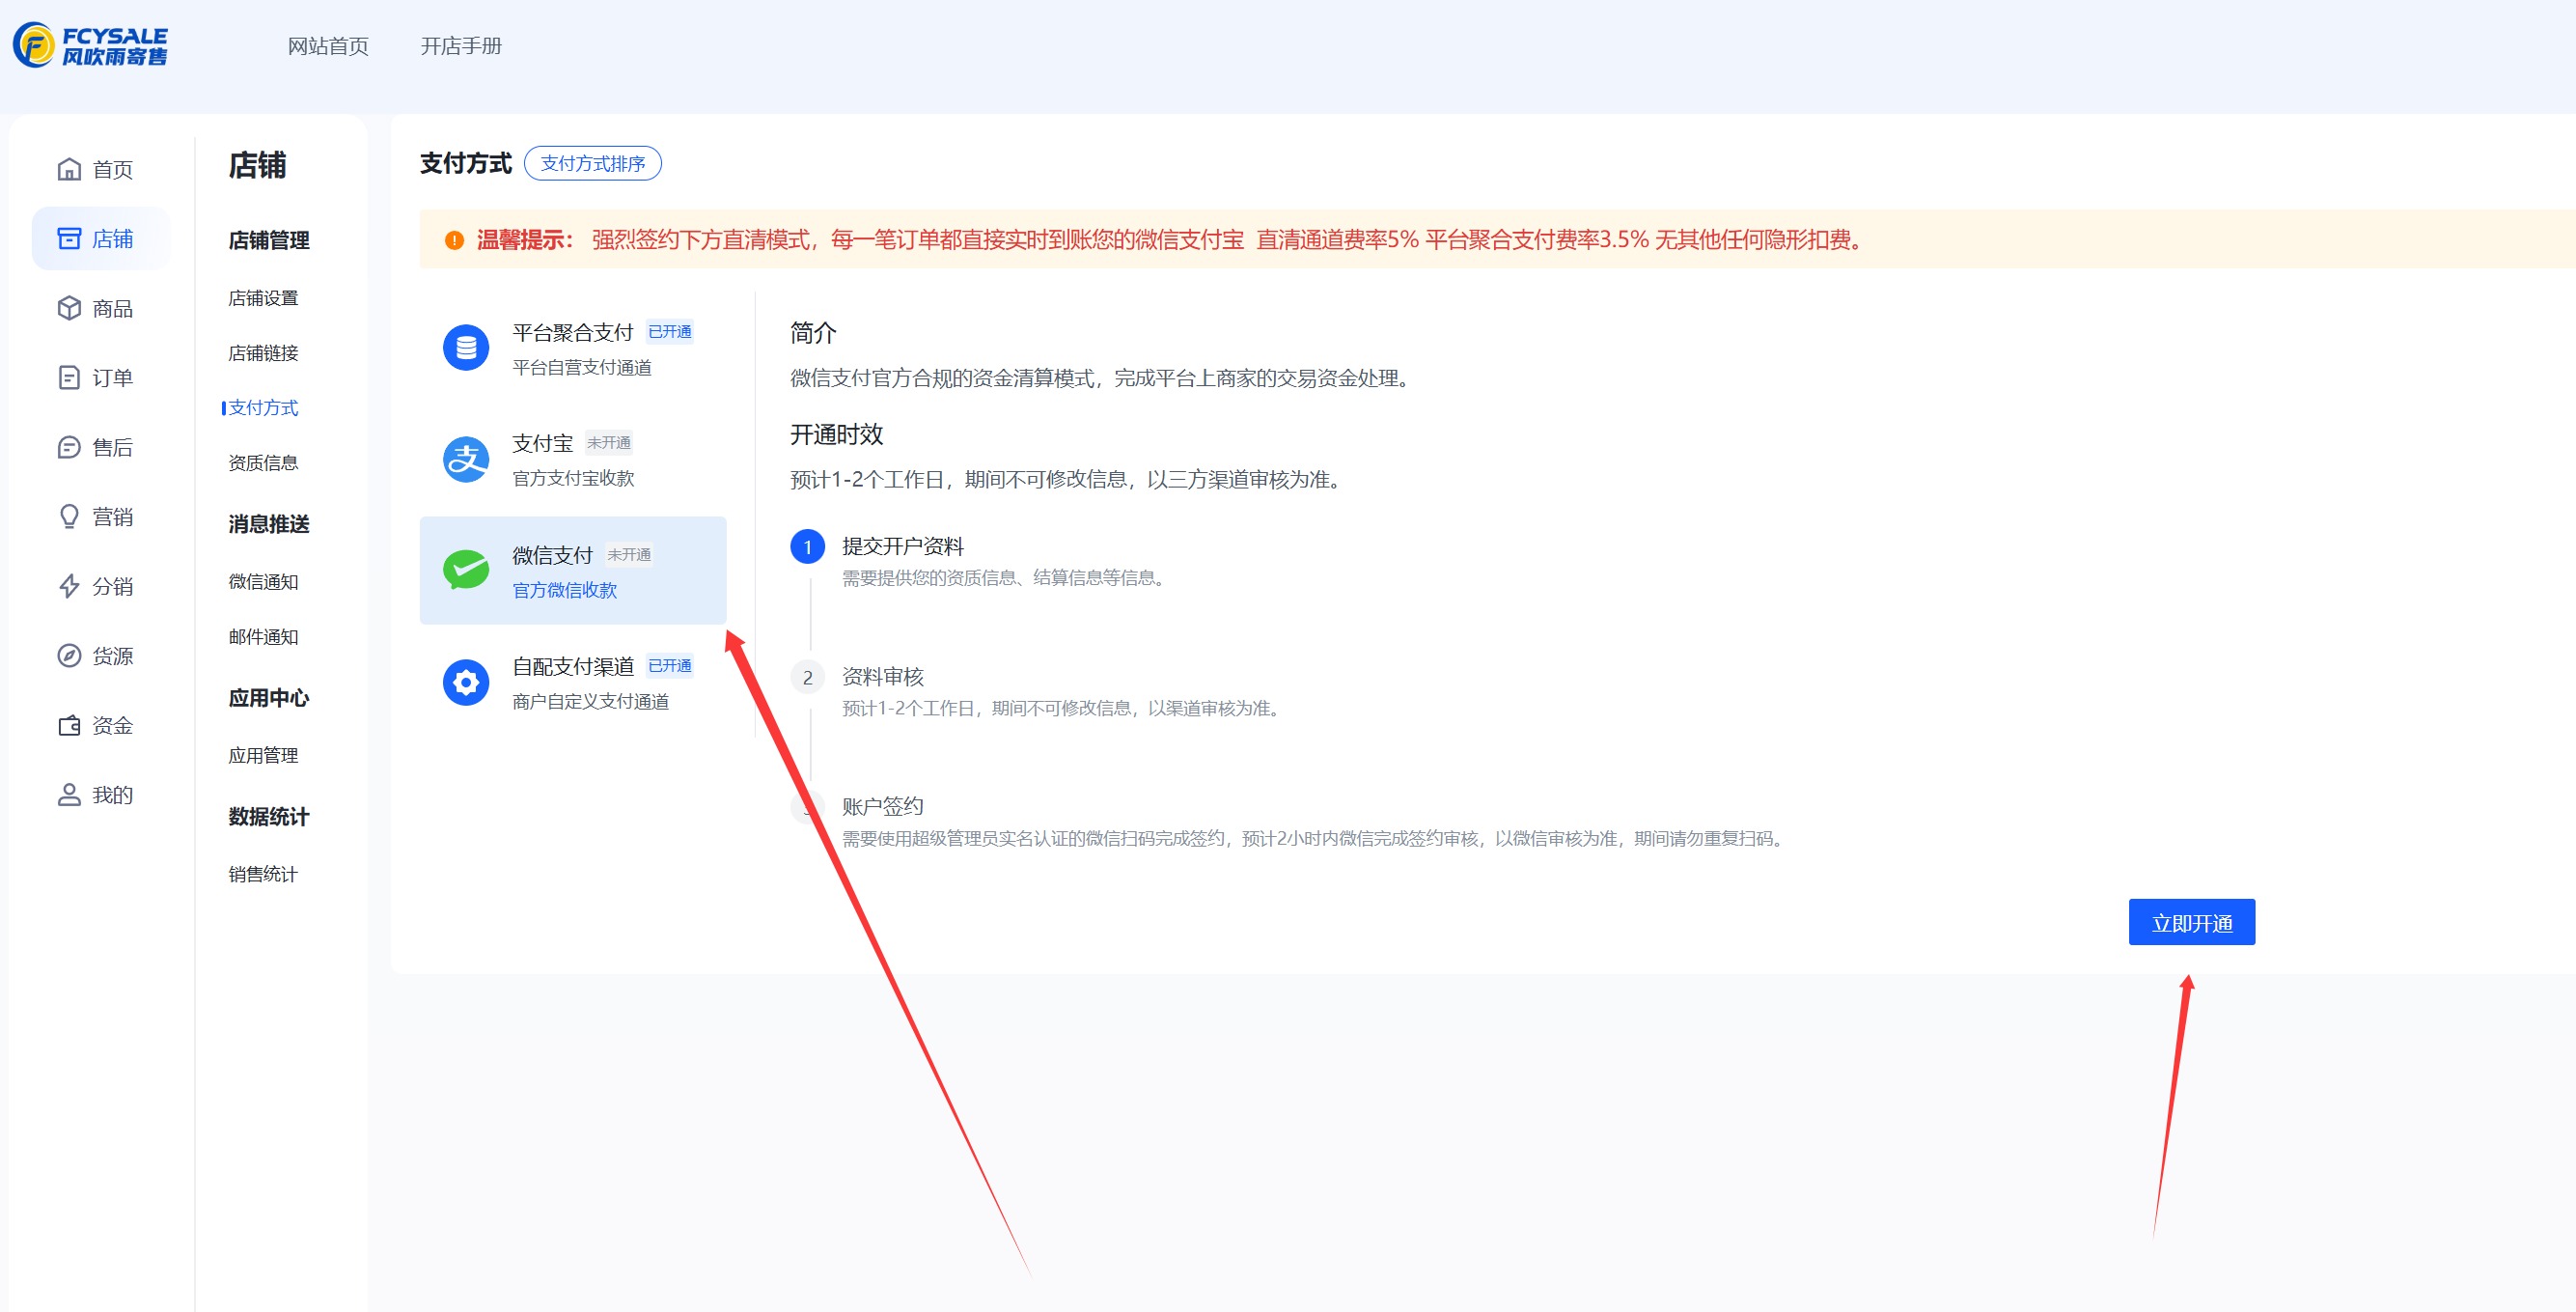The width and height of the screenshot is (2576, 1312).
Task: Click step 1 circle 提交开户资料
Action: pos(807,547)
